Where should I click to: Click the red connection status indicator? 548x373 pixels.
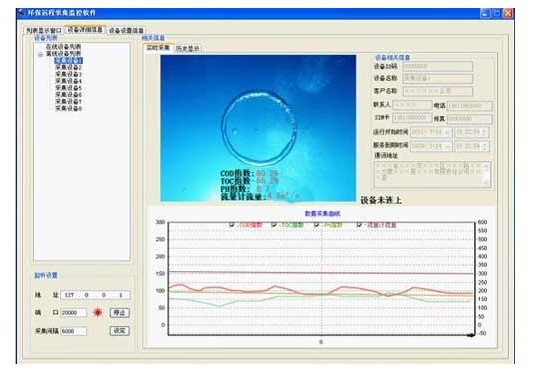[98, 313]
